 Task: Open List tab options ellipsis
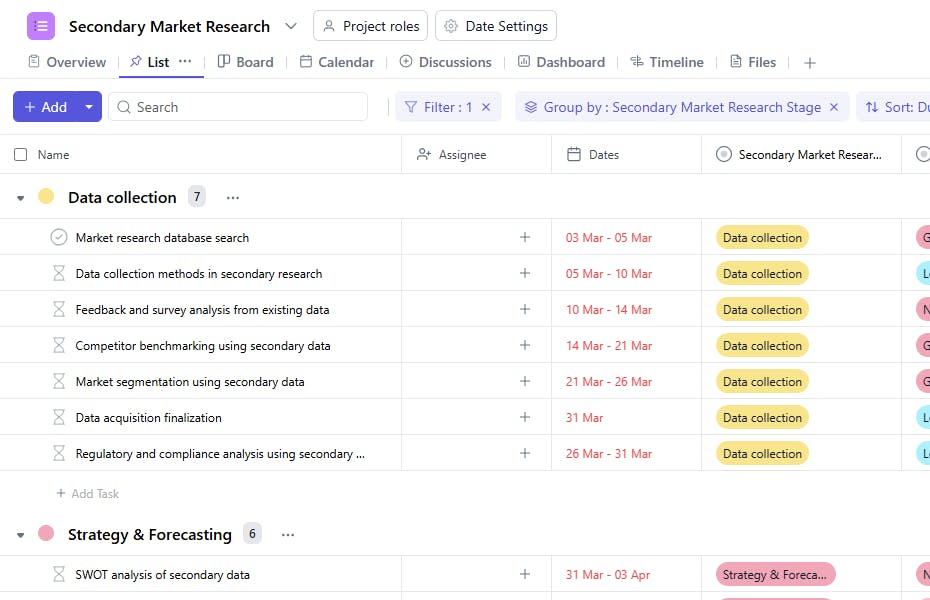pos(185,62)
